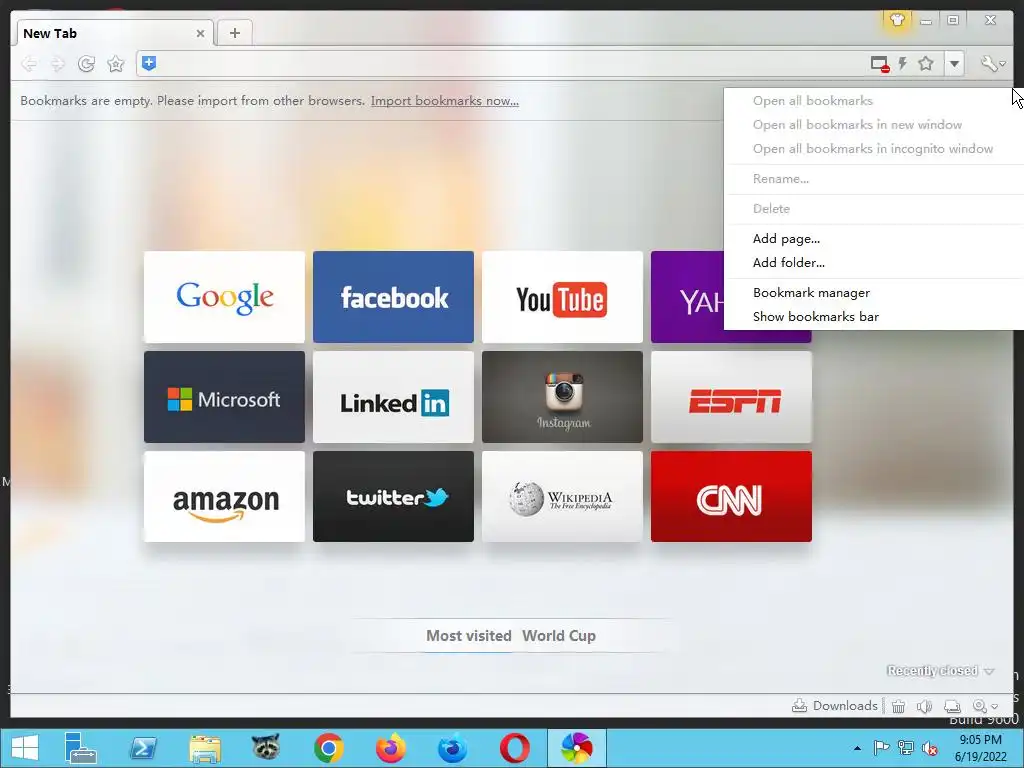Open the skin changer shirt icon

click(x=897, y=20)
